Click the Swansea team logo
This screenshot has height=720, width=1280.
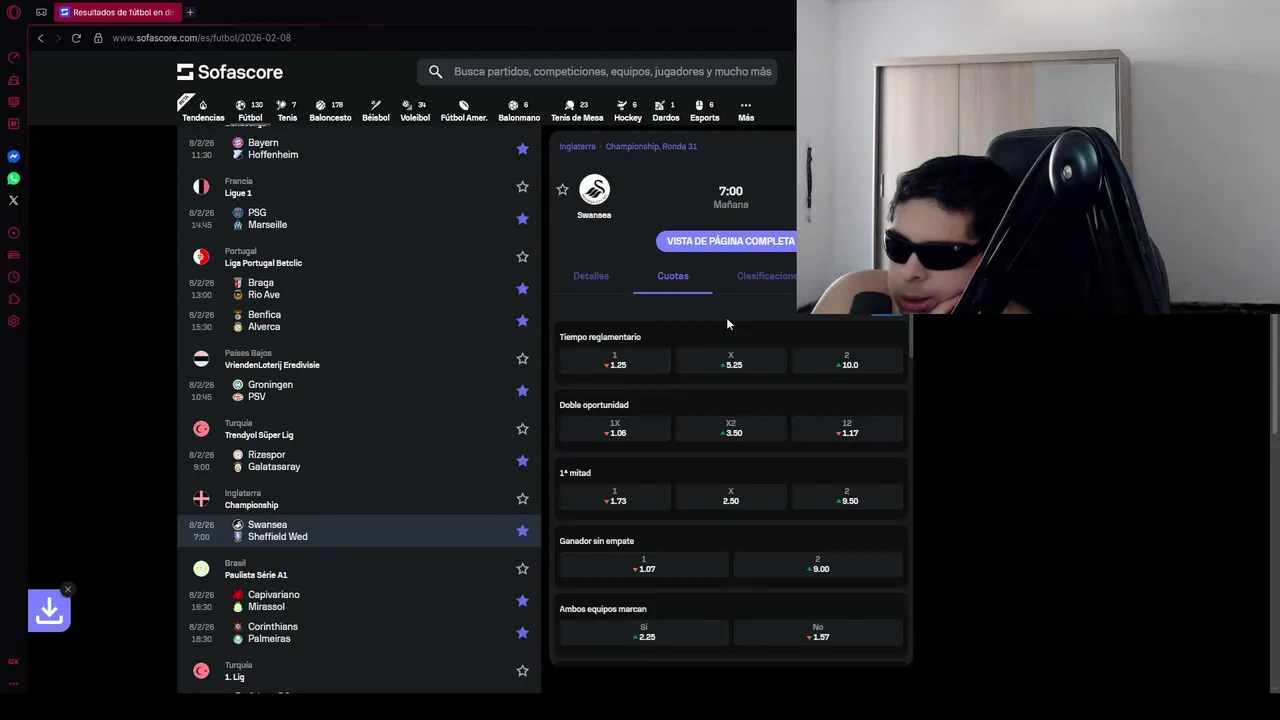pos(594,189)
